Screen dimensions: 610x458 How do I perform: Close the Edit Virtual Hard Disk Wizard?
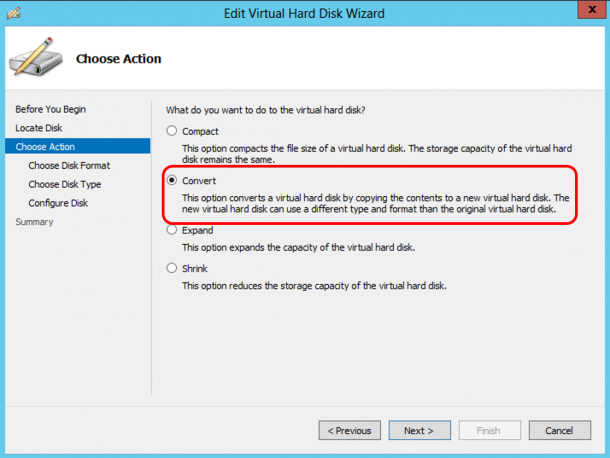click(x=592, y=10)
